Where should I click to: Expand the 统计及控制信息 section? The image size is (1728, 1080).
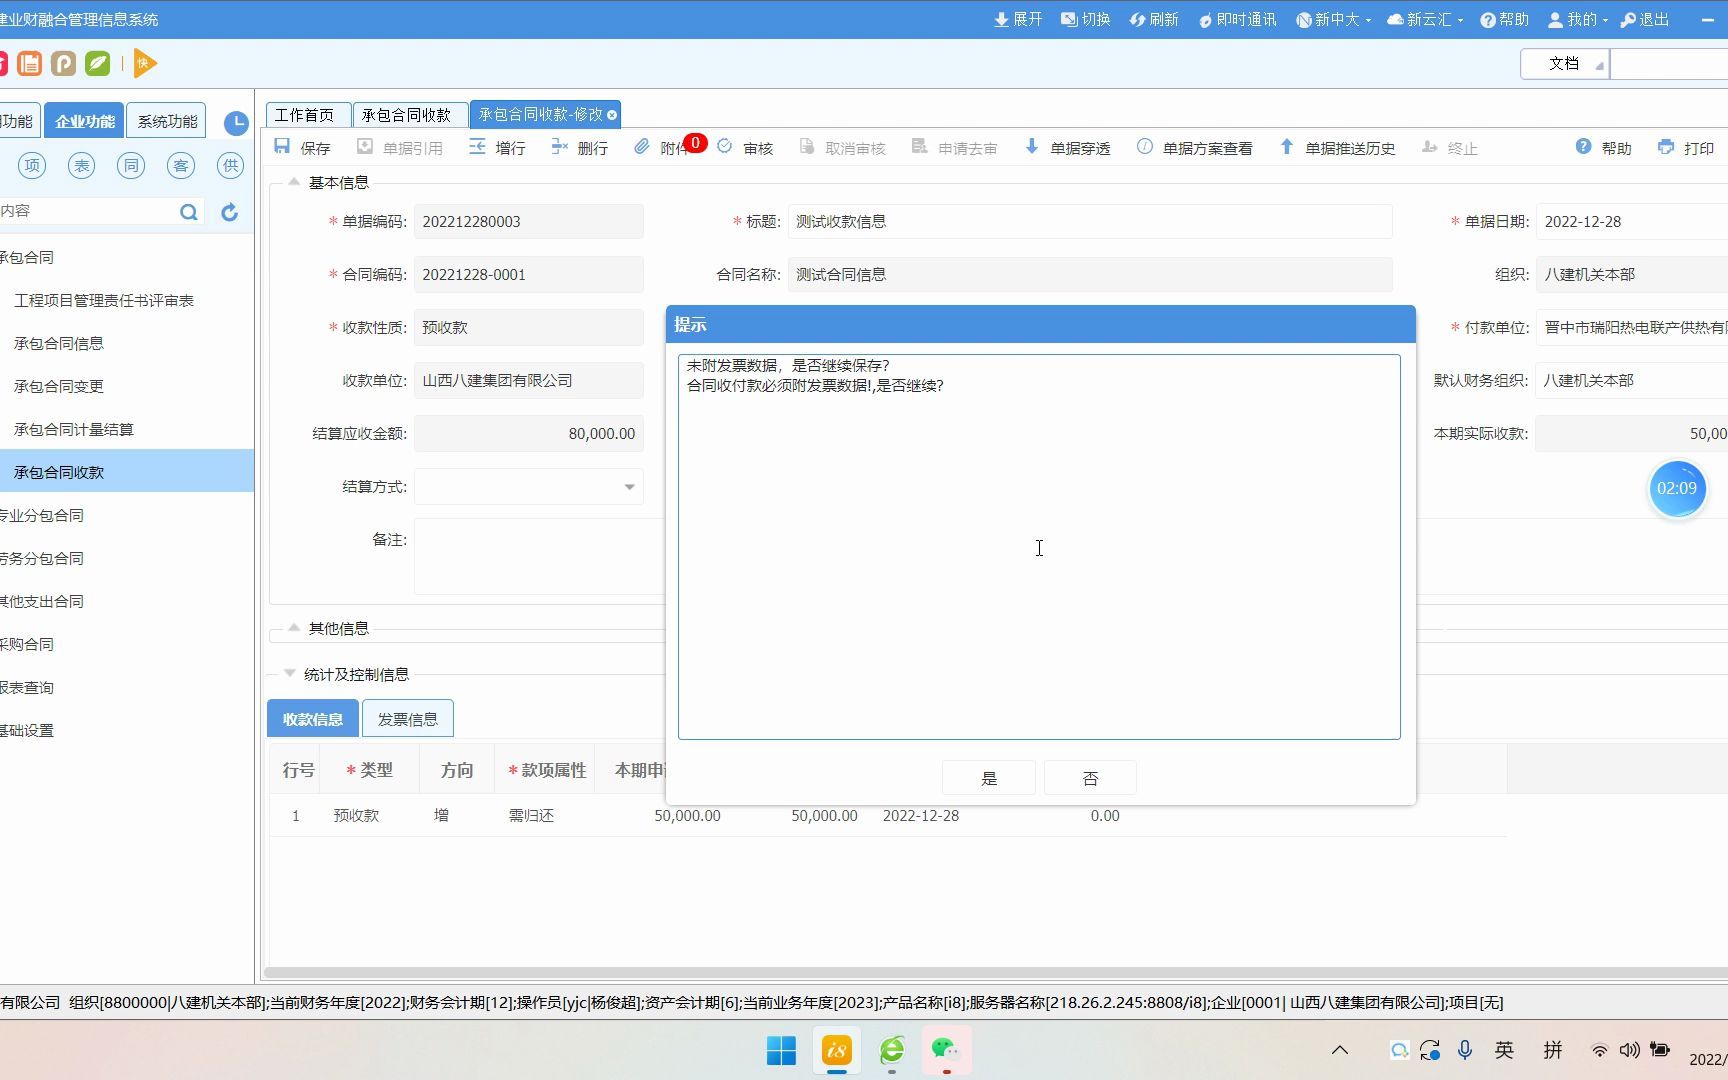290,673
